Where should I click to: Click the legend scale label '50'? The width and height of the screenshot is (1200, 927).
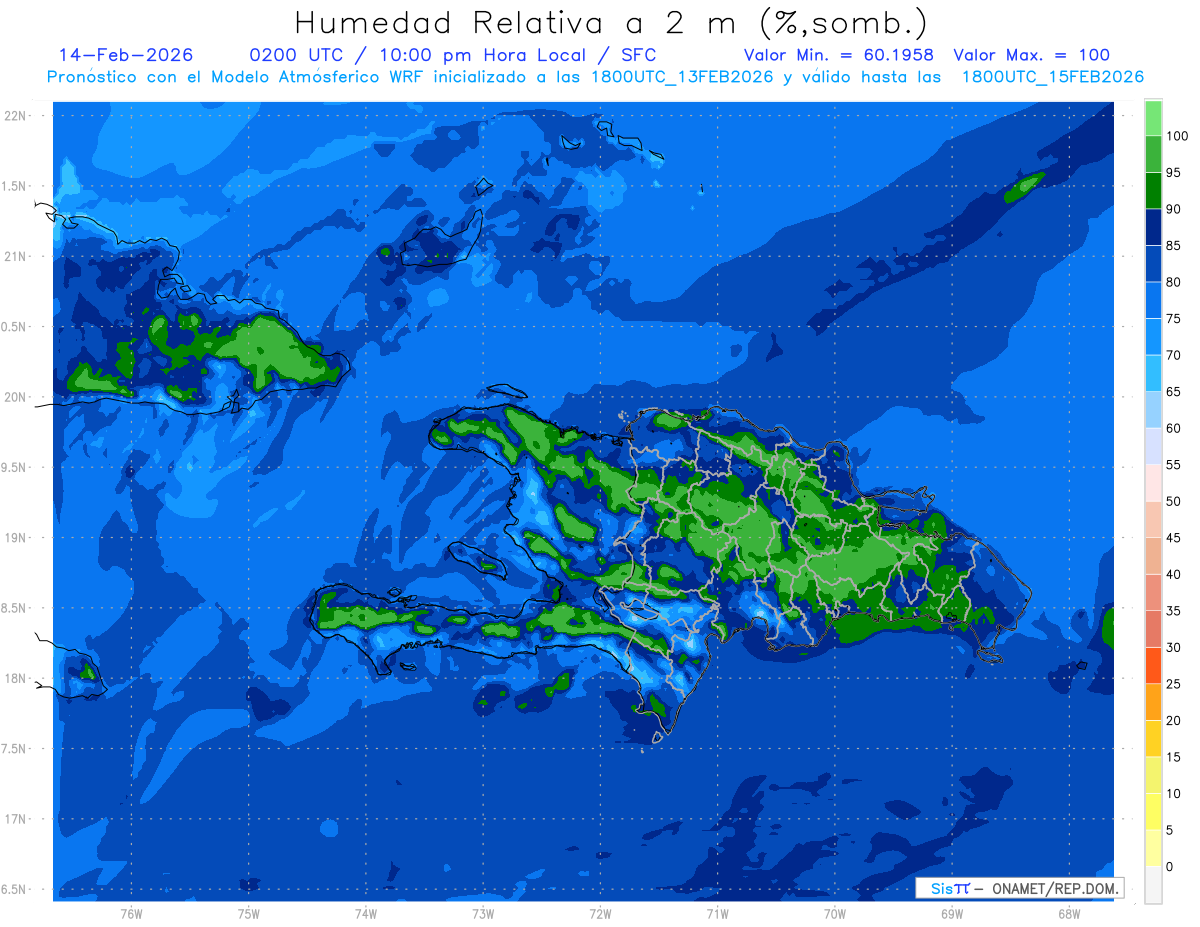1173,501
